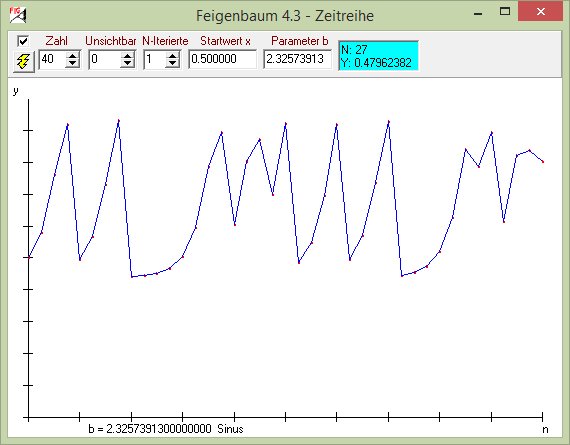Click the highest peak of the time series

pos(119,120)
